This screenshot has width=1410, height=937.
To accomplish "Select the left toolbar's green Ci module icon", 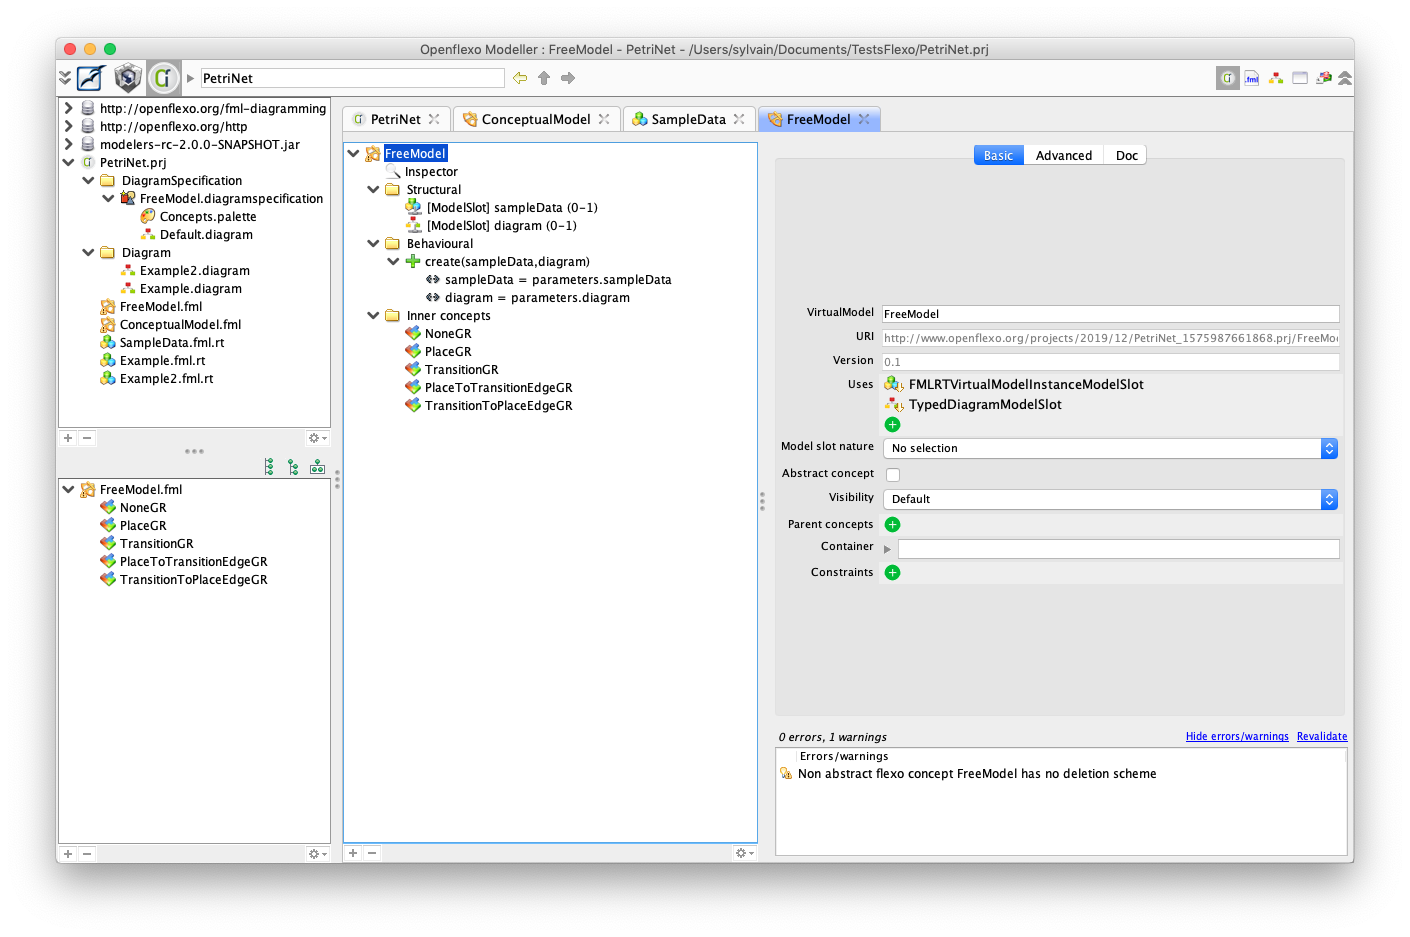I will pyautogui.click(x=164, y=78).
